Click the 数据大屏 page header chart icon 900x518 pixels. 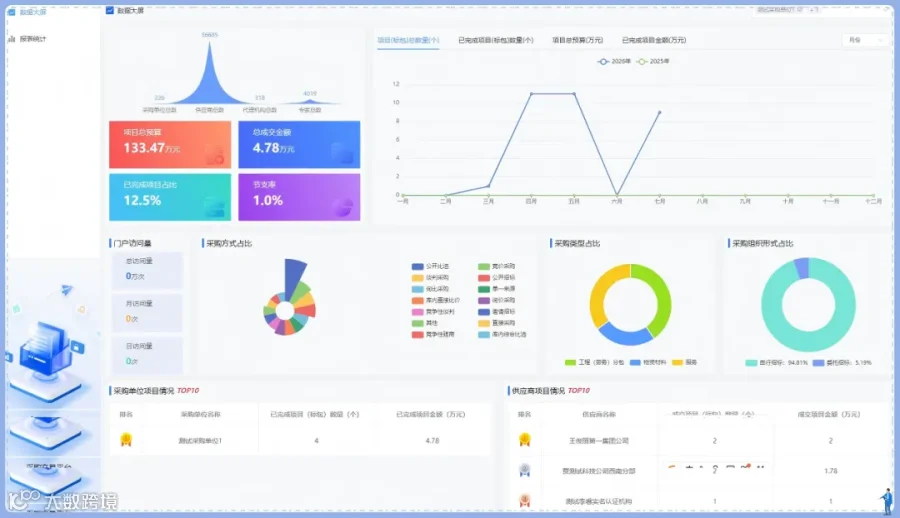pos(110,10)
